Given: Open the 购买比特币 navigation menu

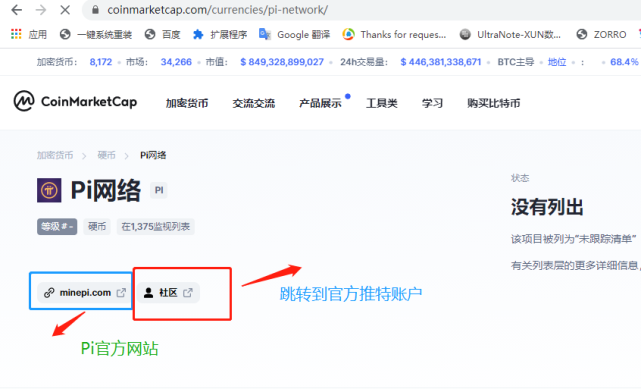Looking at the screenshot, I should 494,103.
